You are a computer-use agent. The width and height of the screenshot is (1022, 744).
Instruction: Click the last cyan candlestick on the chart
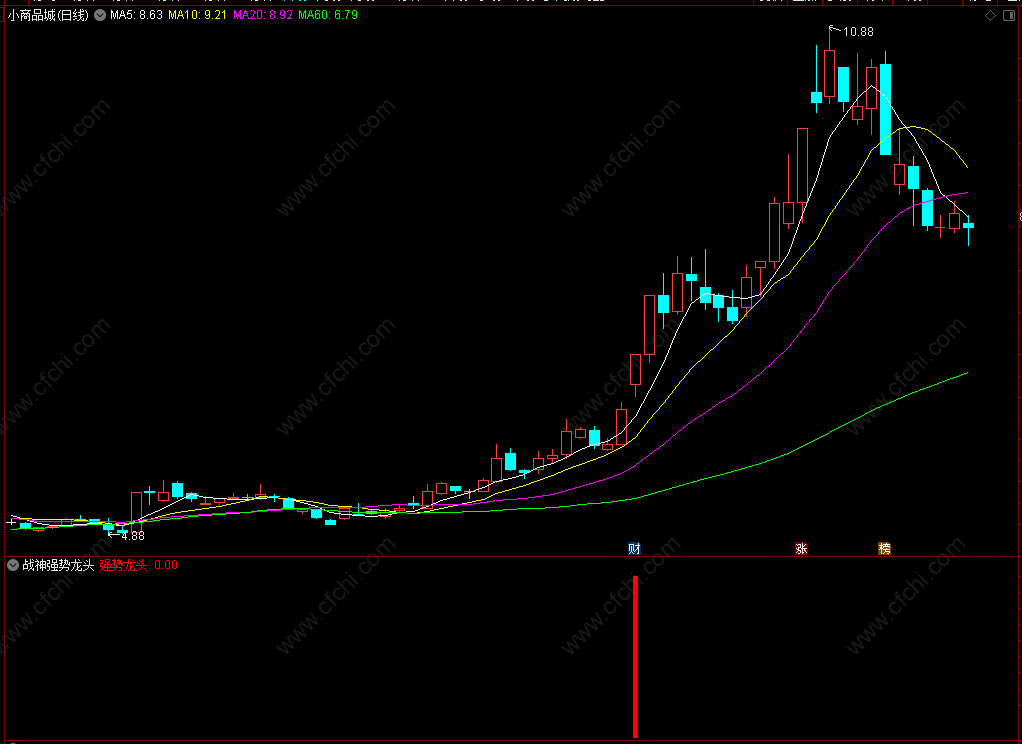tap(969, 226)
